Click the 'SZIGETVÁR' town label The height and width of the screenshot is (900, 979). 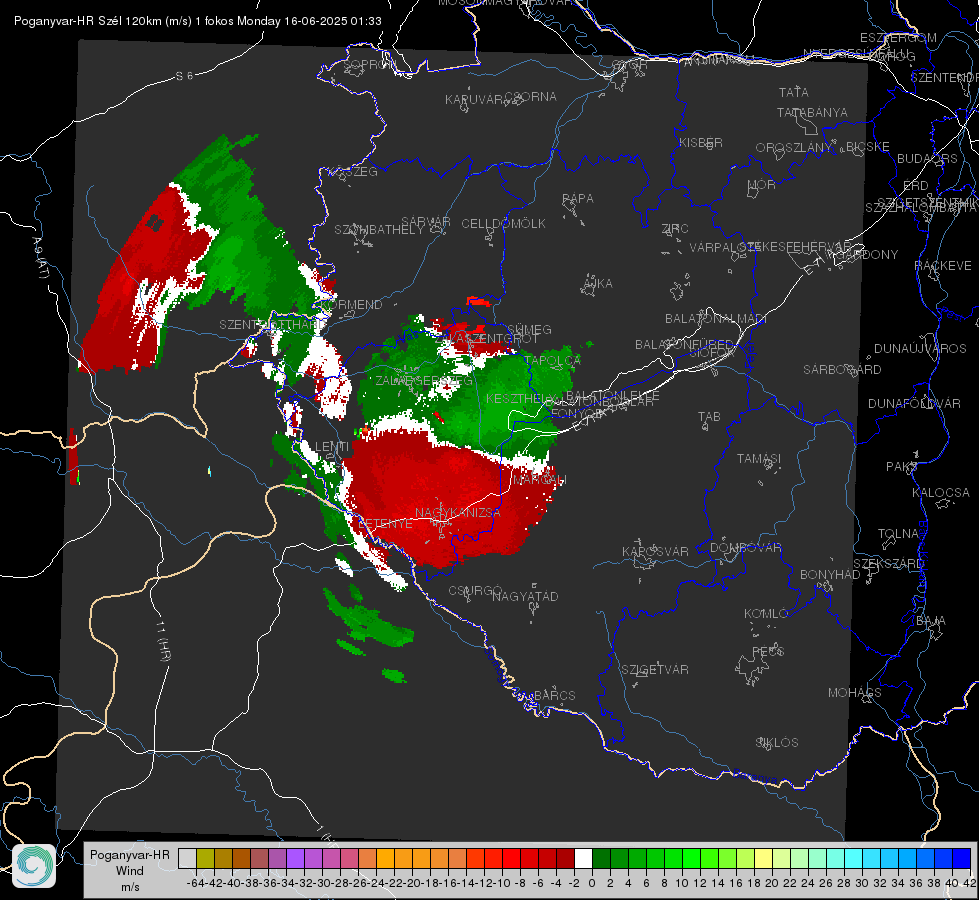click(655, 670)
